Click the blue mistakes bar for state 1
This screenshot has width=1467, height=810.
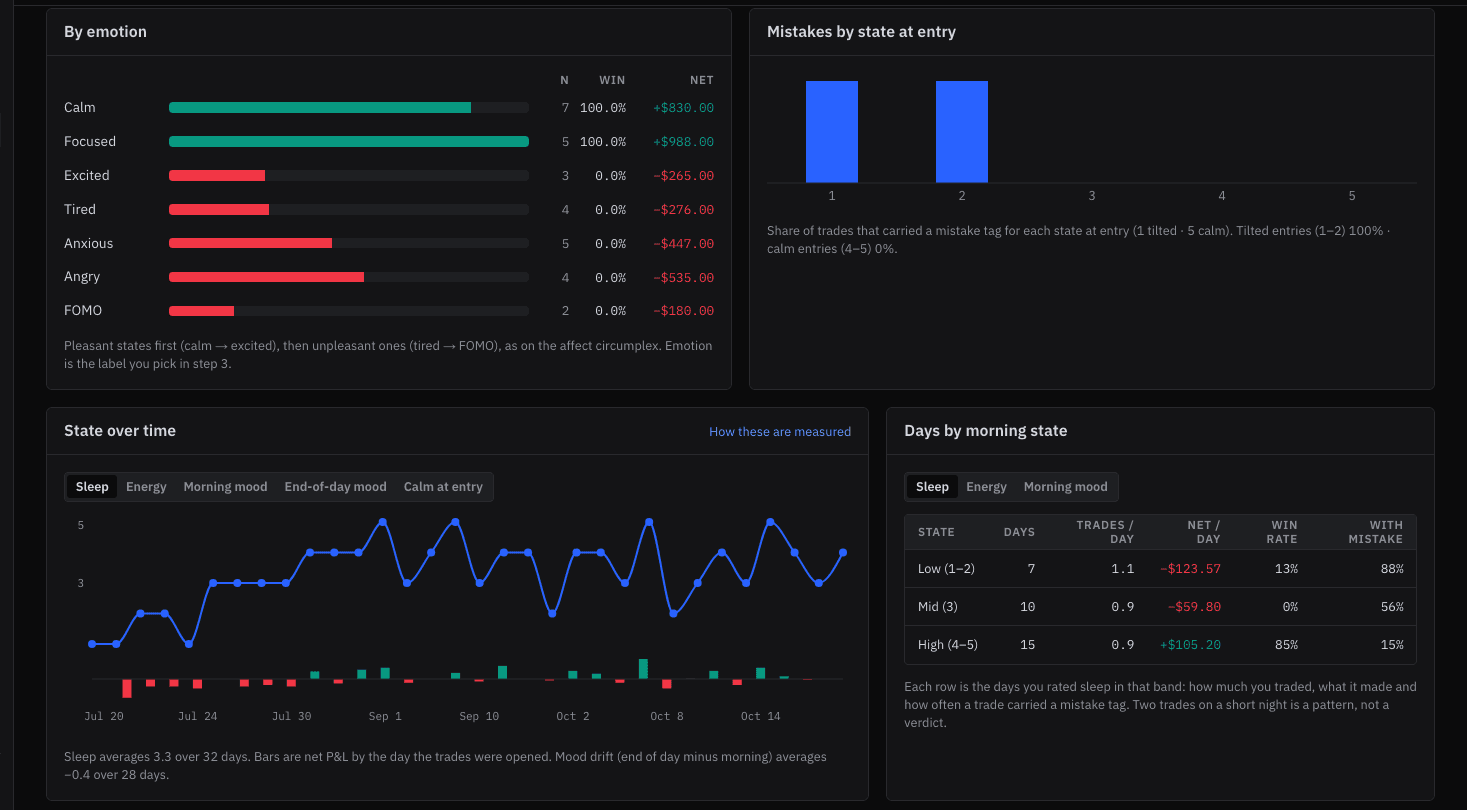click(832, 132)
